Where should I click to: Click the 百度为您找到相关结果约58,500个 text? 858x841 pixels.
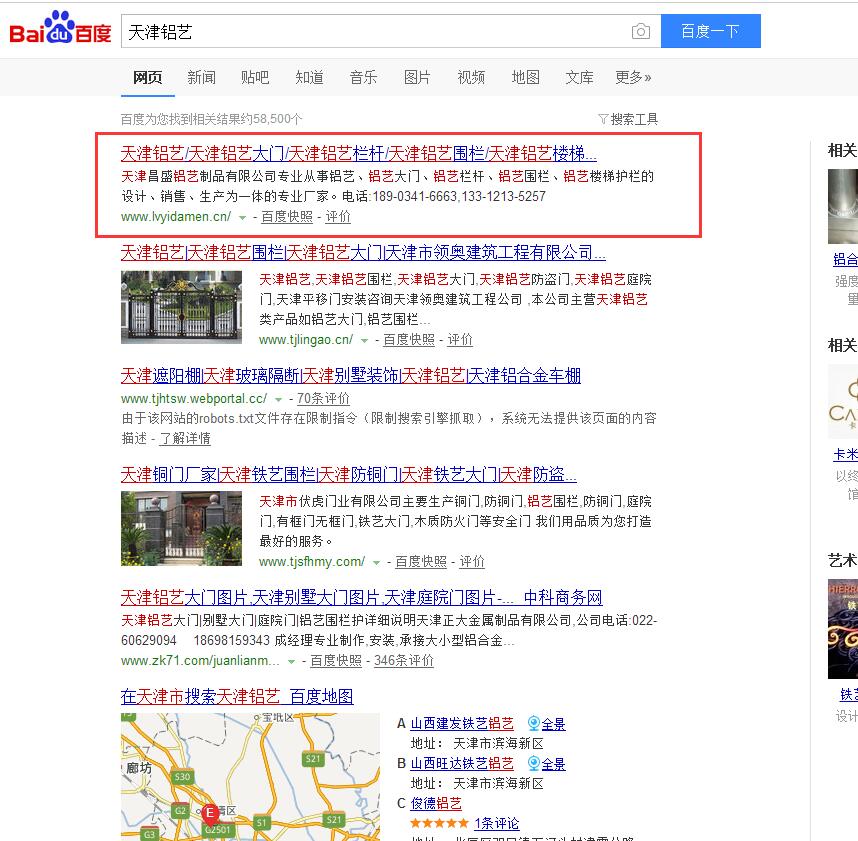pos(211,119)
